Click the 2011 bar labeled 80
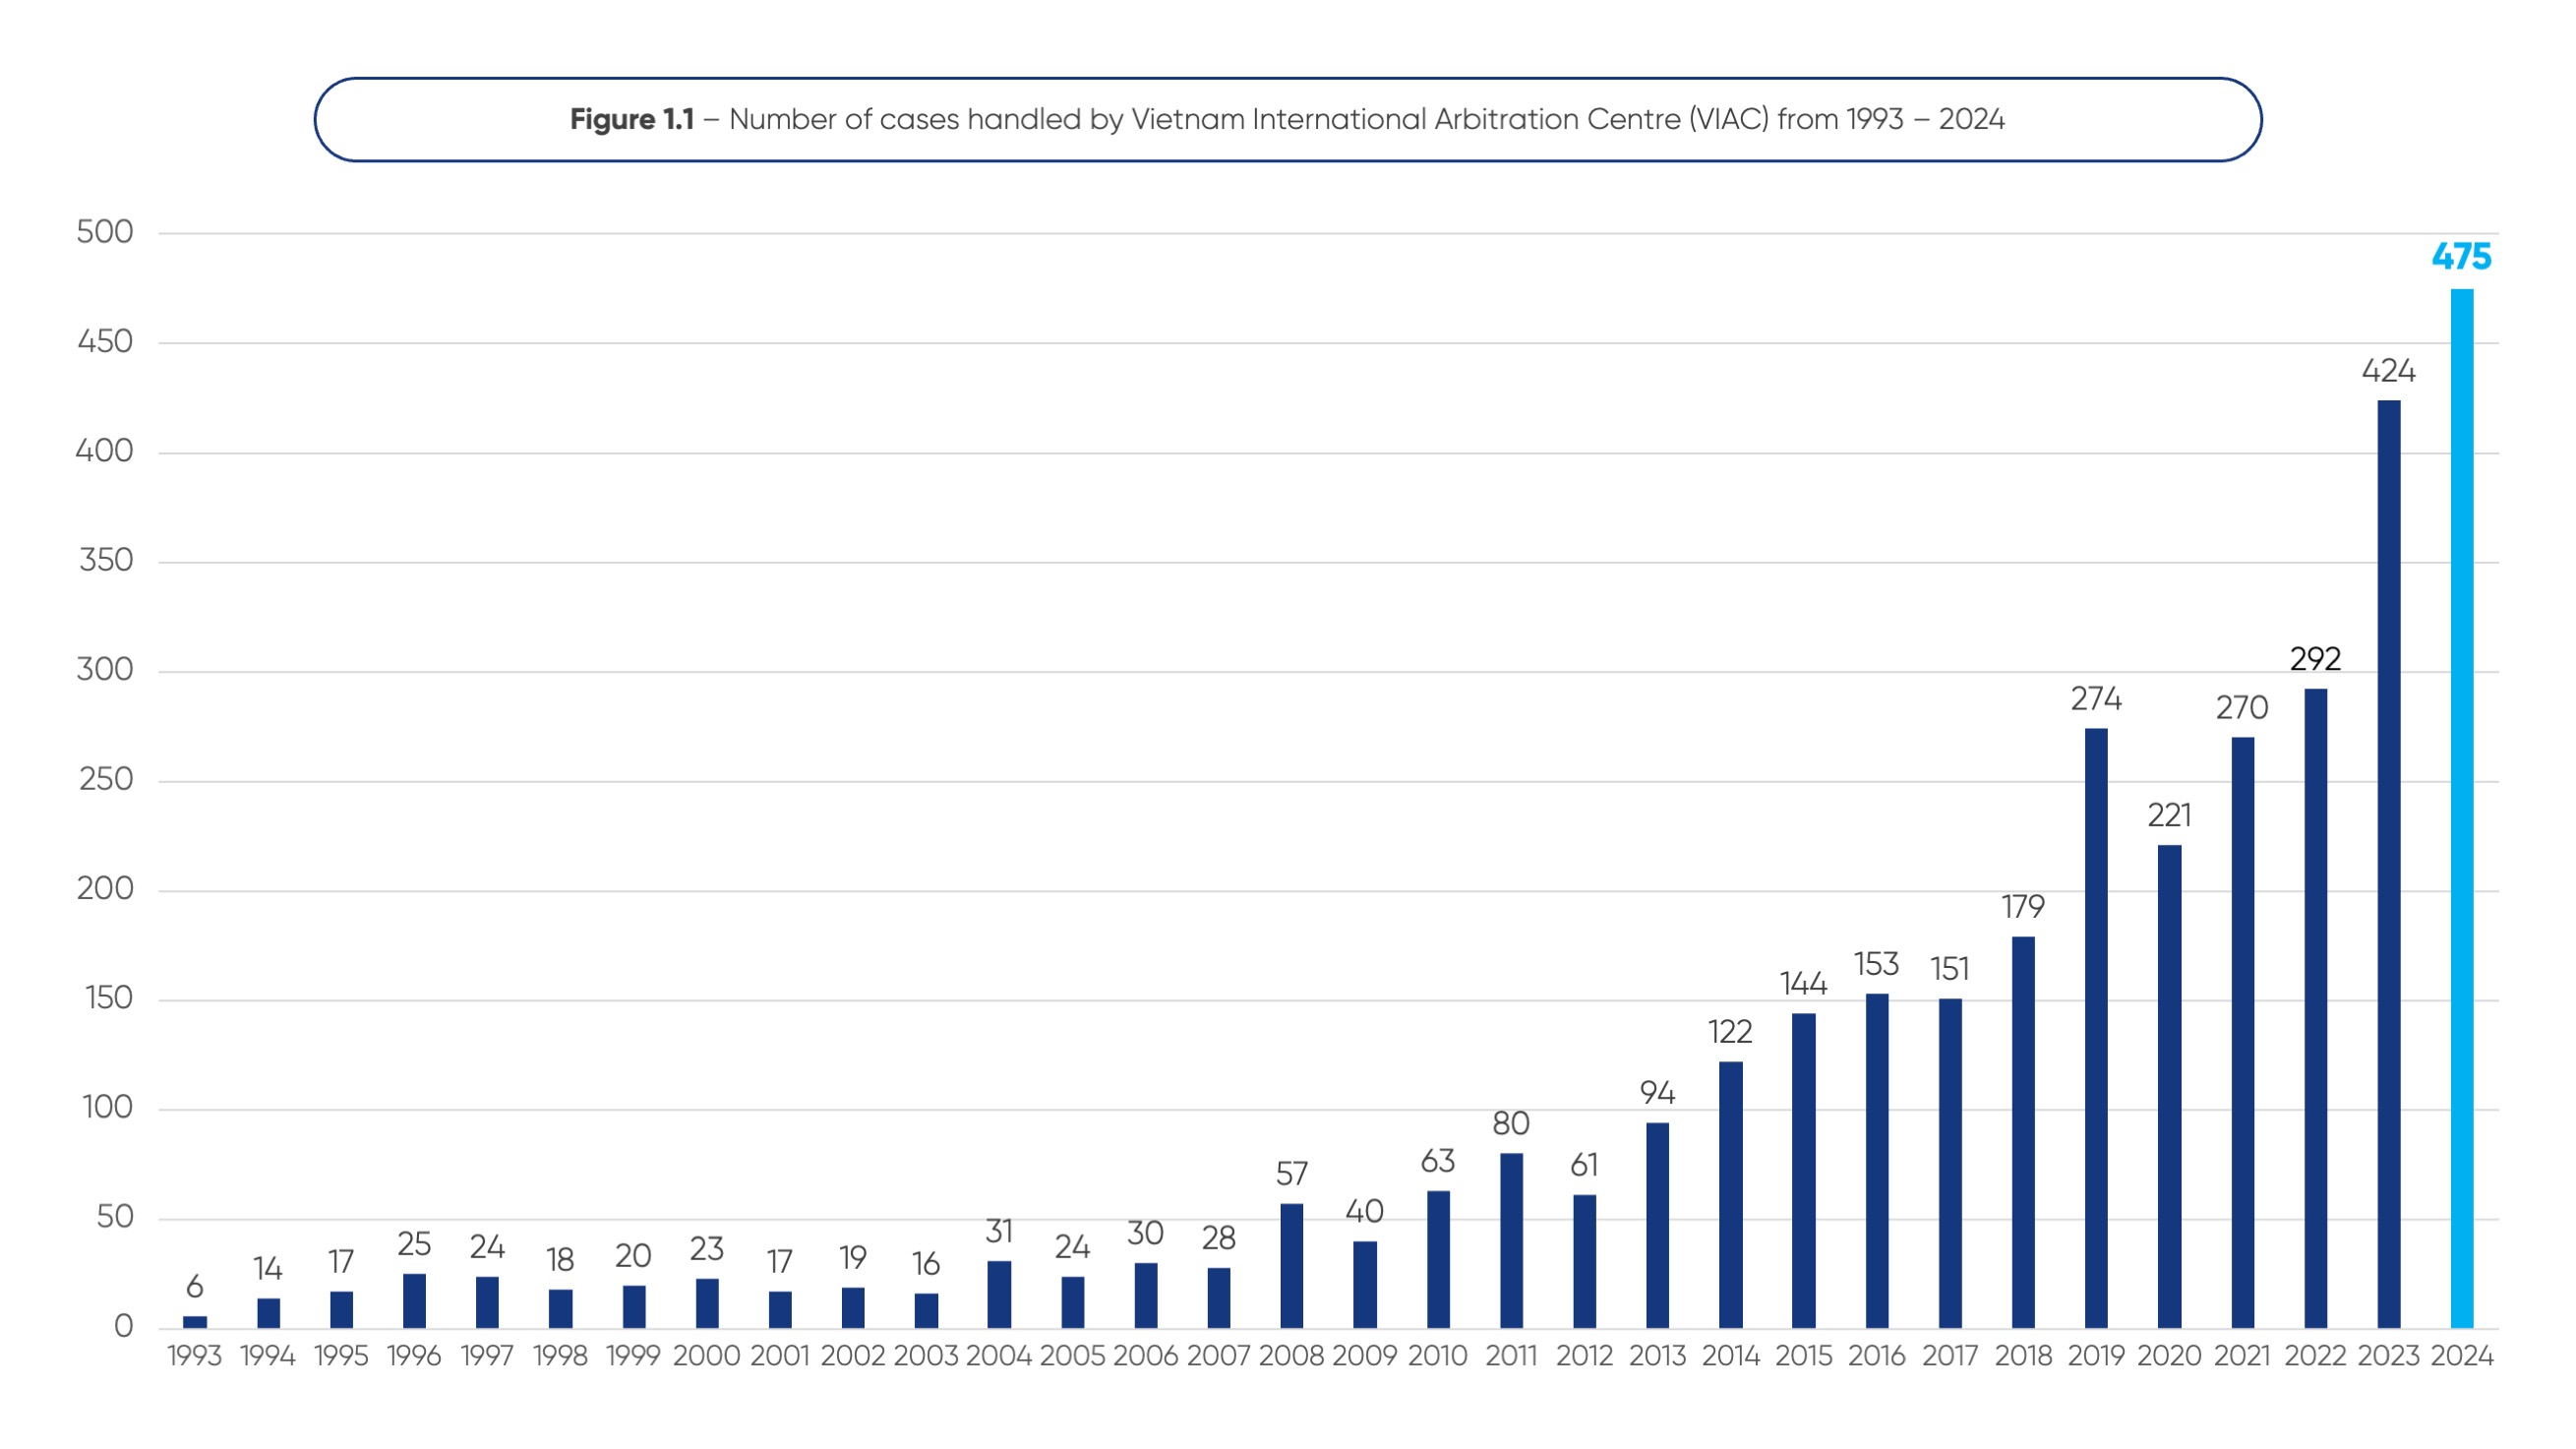This screenshot has width=2576, height=1449. (1511, 1240)
